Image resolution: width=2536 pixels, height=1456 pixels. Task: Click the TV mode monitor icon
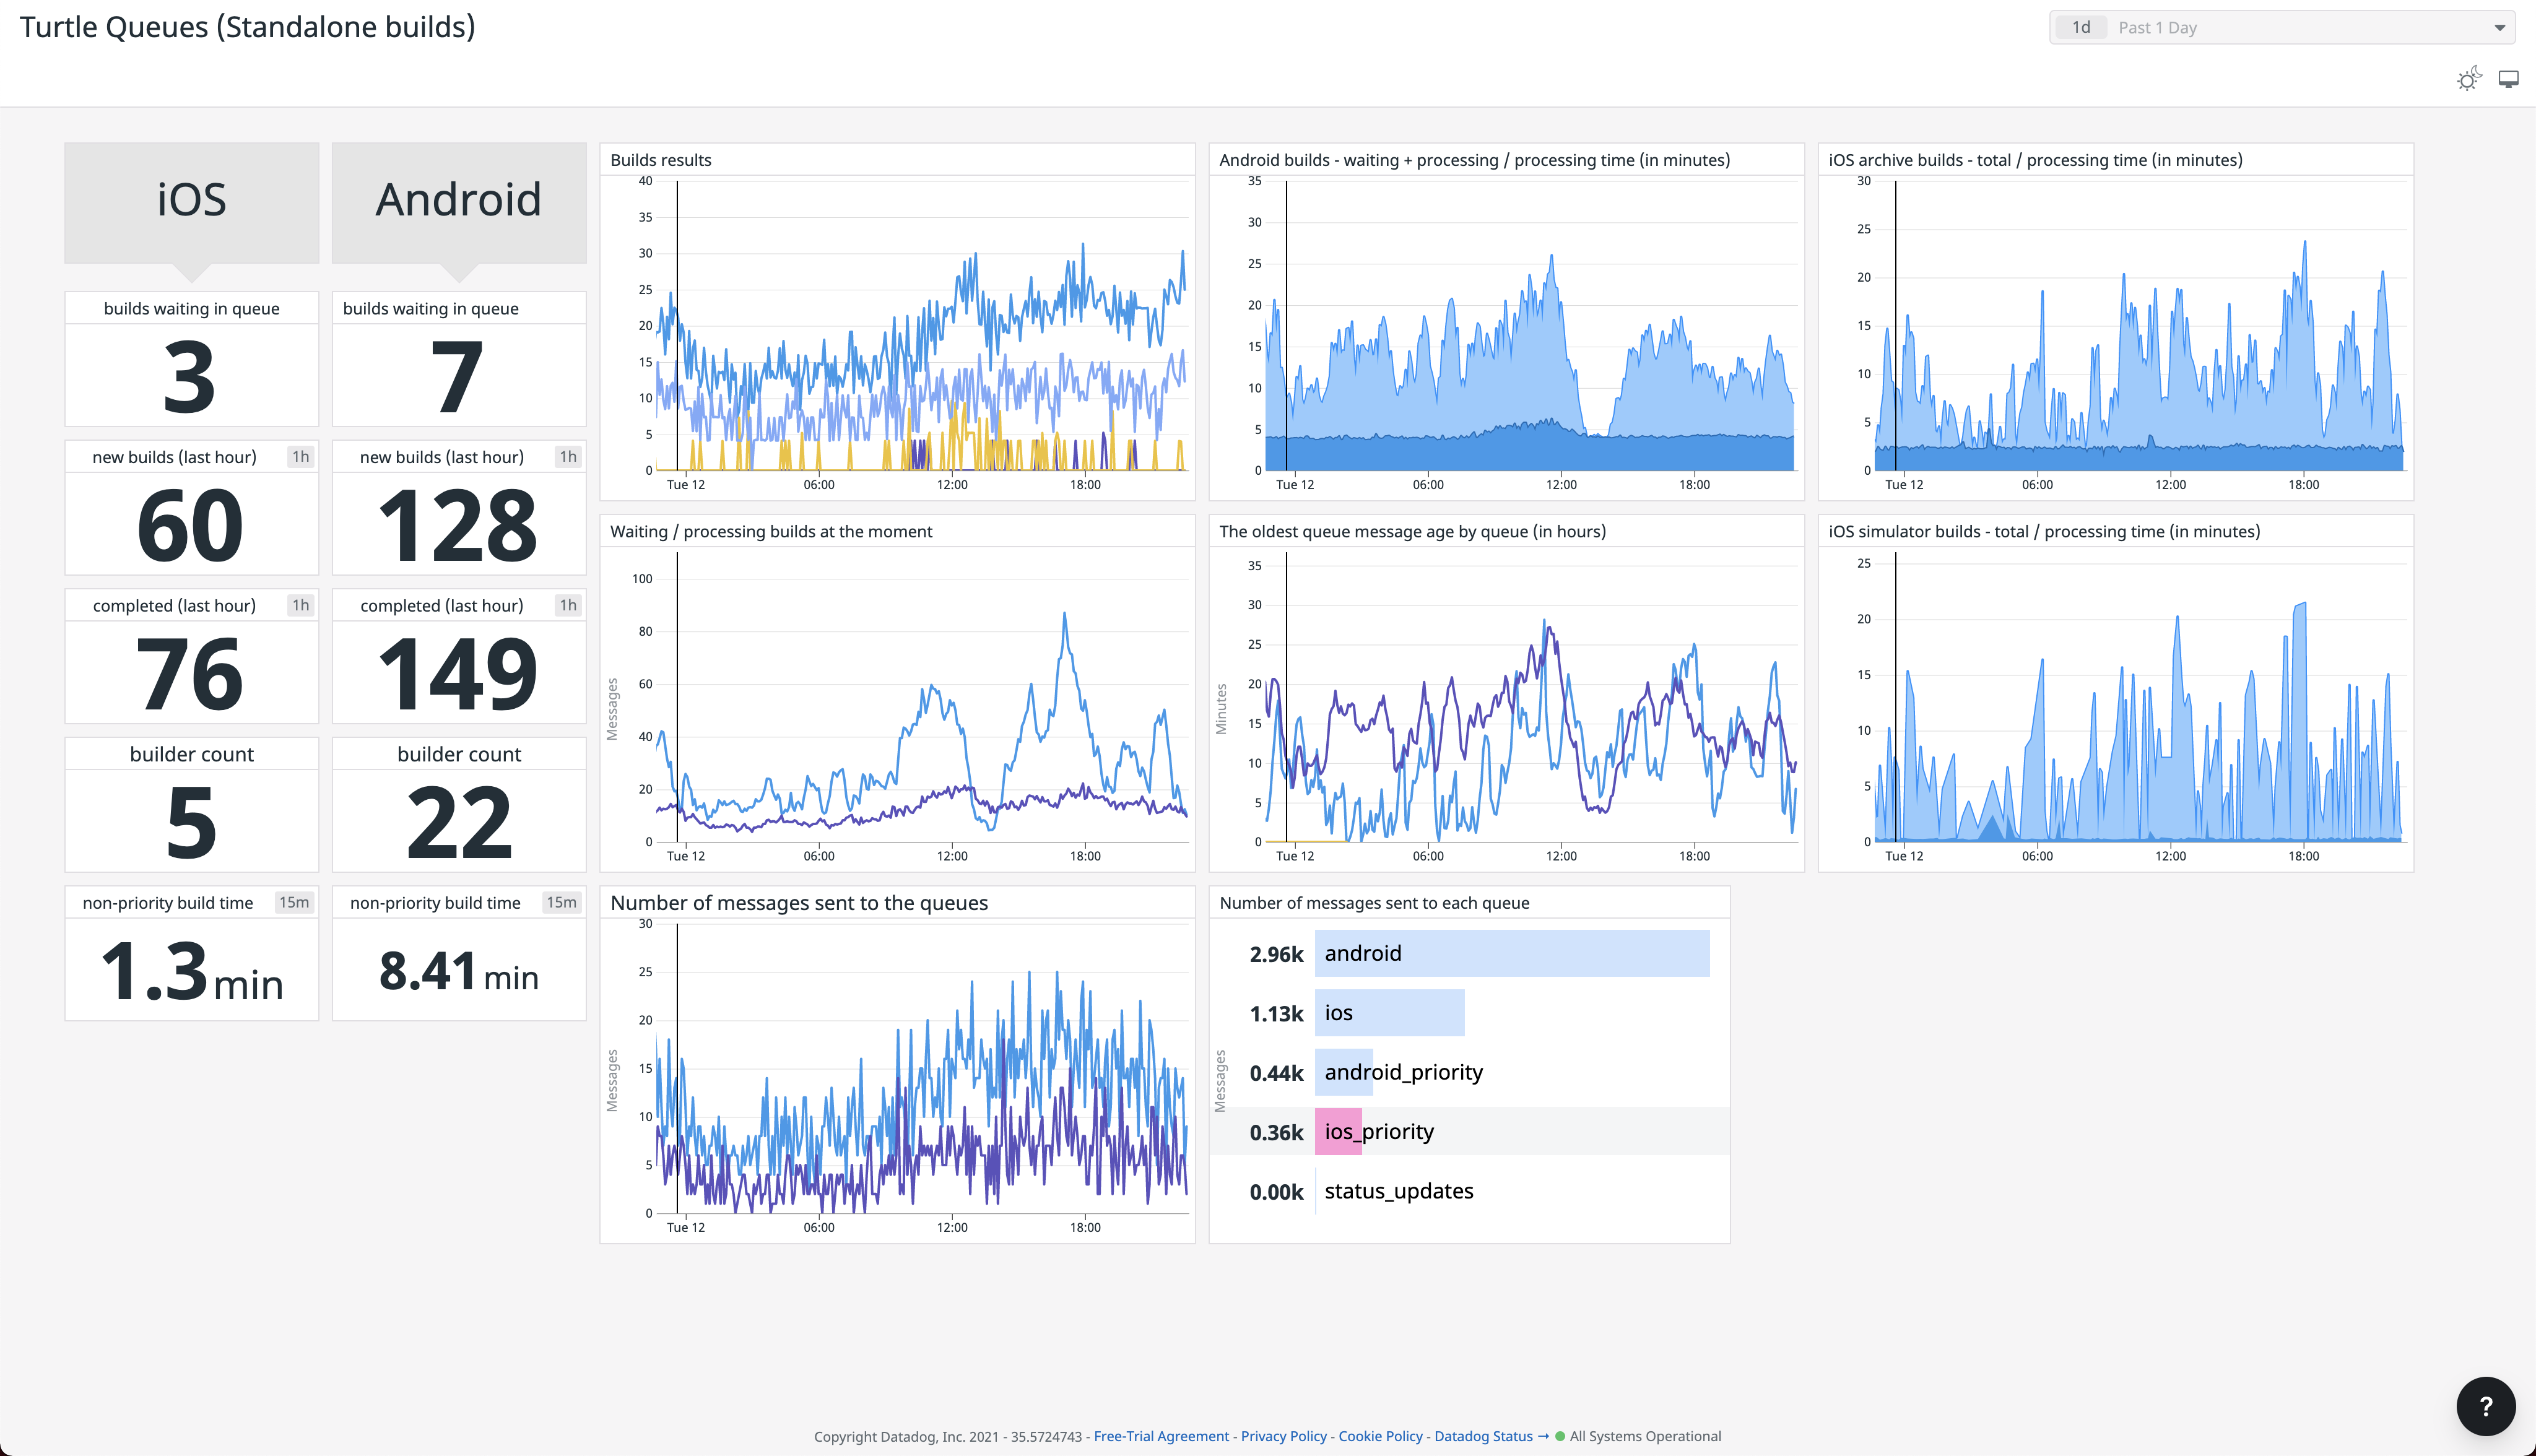pos(2509,79)
